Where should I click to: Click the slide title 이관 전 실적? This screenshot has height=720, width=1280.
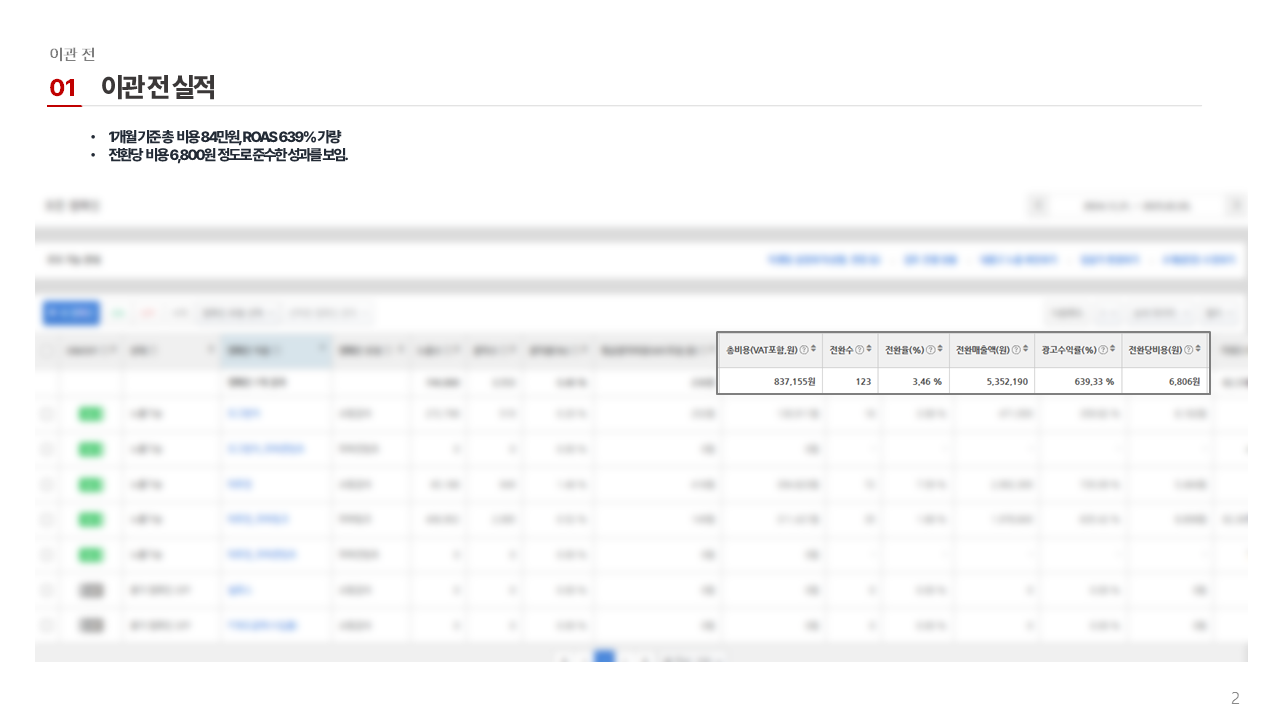point(158,88)
